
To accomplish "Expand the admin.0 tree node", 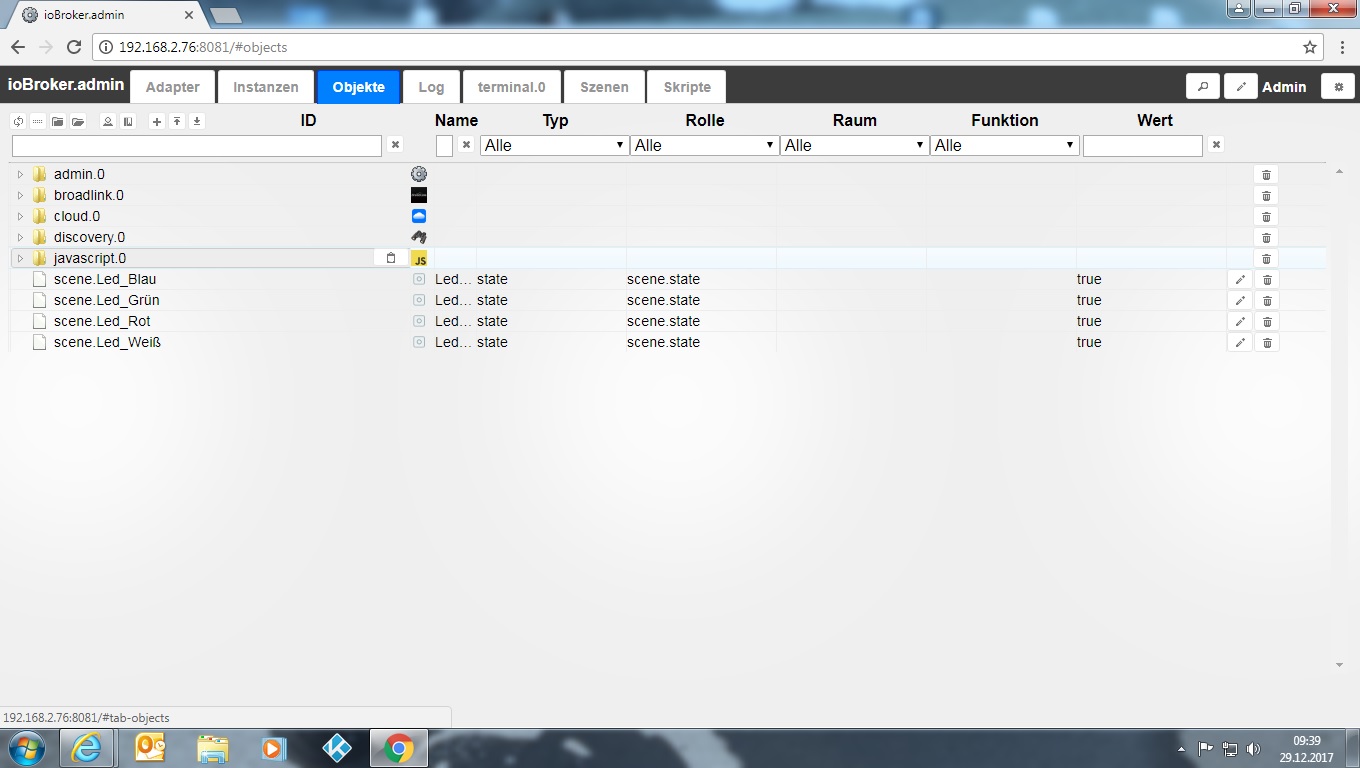I will click(19, 174).
